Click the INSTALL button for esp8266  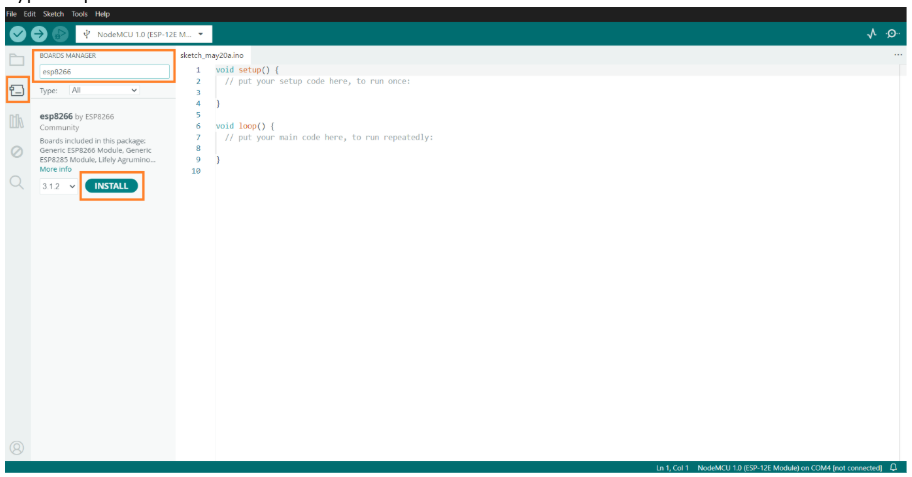(x=111, y=186)
